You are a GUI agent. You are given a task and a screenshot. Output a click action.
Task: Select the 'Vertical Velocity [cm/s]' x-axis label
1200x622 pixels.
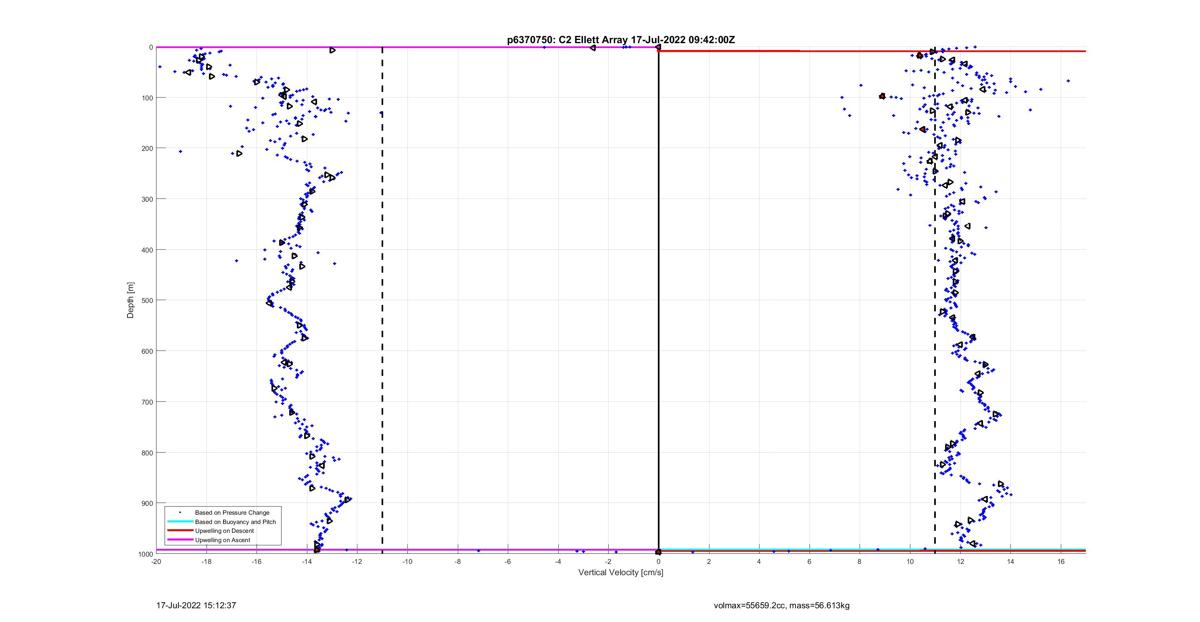(621, 573)
